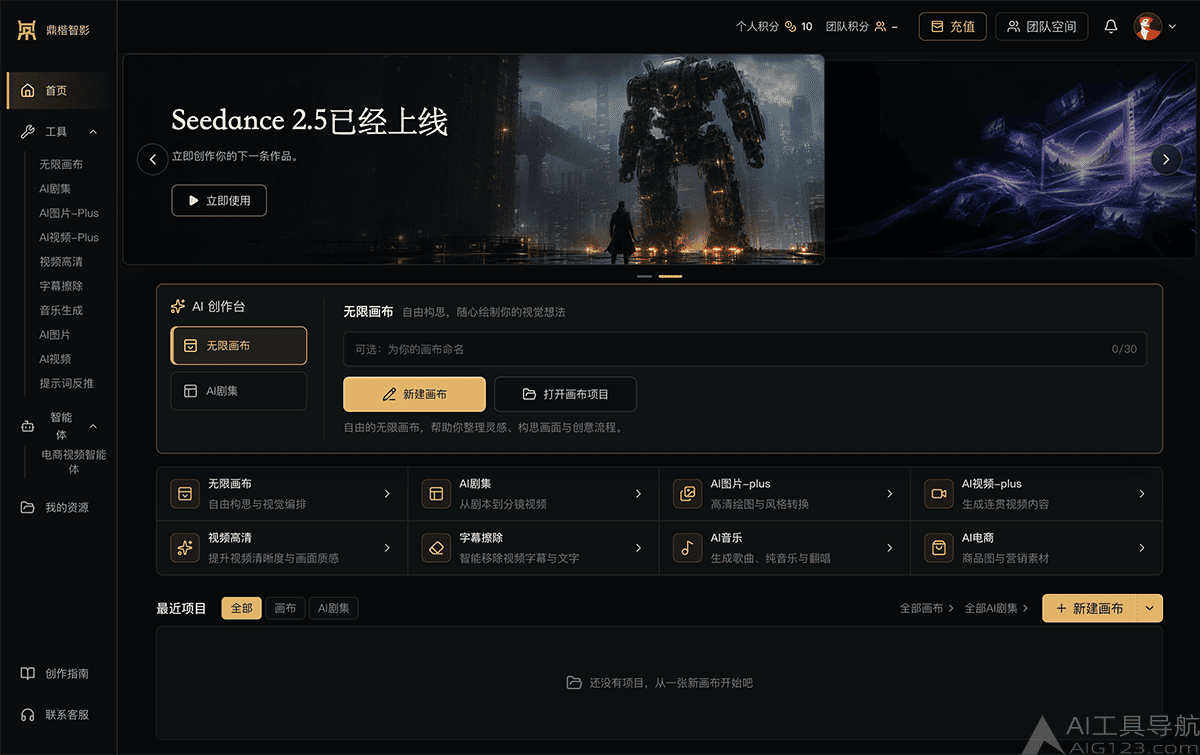The image size is (1200, 755).
Task: Click the 充值 button
Action: (953, 26)
